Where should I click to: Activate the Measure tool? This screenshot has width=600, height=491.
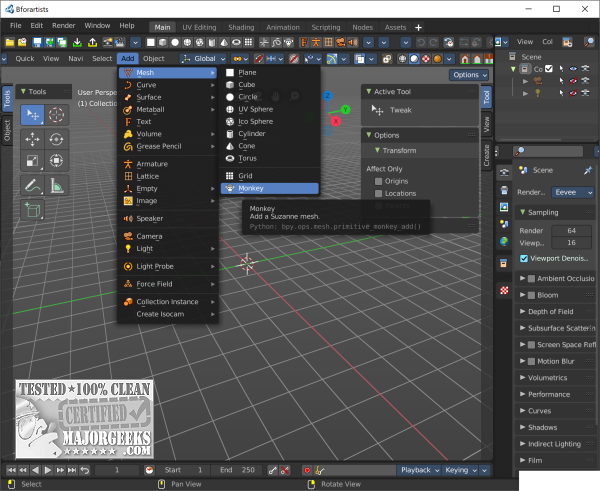(x=56, y=185)
